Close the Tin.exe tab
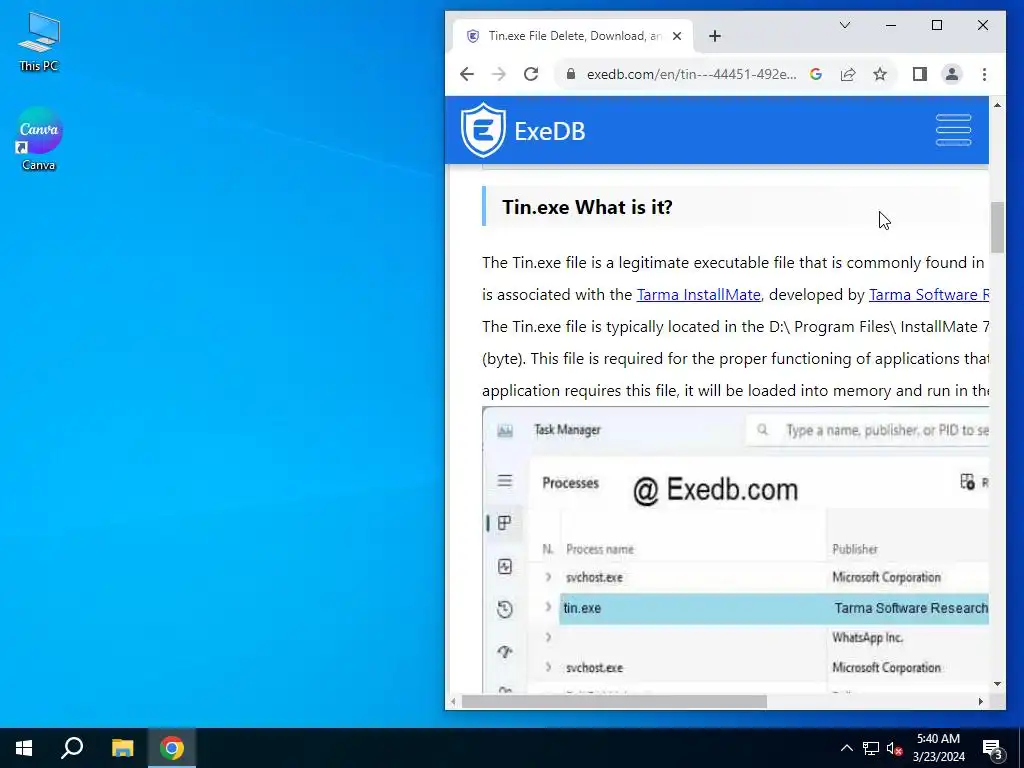Image resolution: width=1024 pixels, height=768 pixels. coord(677,36)
